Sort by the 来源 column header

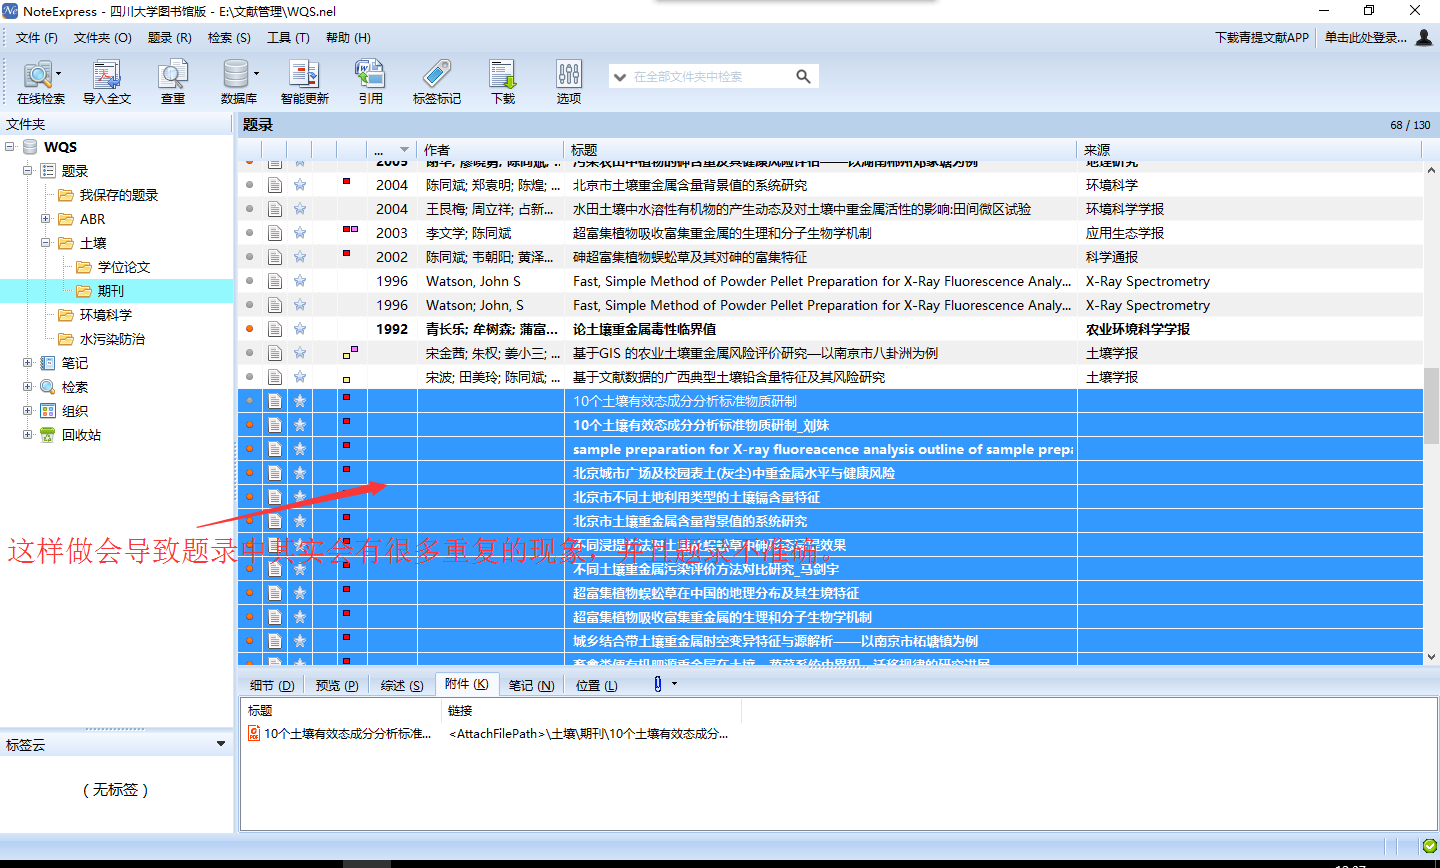1250,150
